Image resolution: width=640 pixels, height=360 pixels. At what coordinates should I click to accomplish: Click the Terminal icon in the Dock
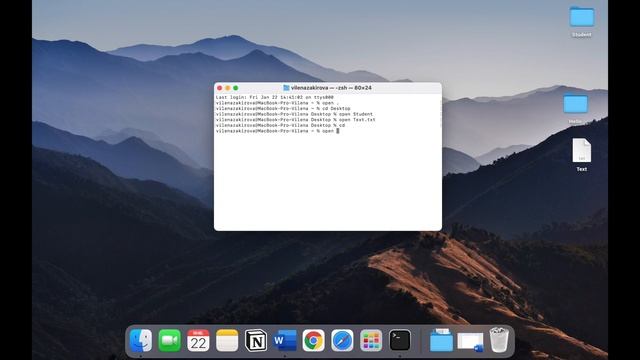[400, 340]
